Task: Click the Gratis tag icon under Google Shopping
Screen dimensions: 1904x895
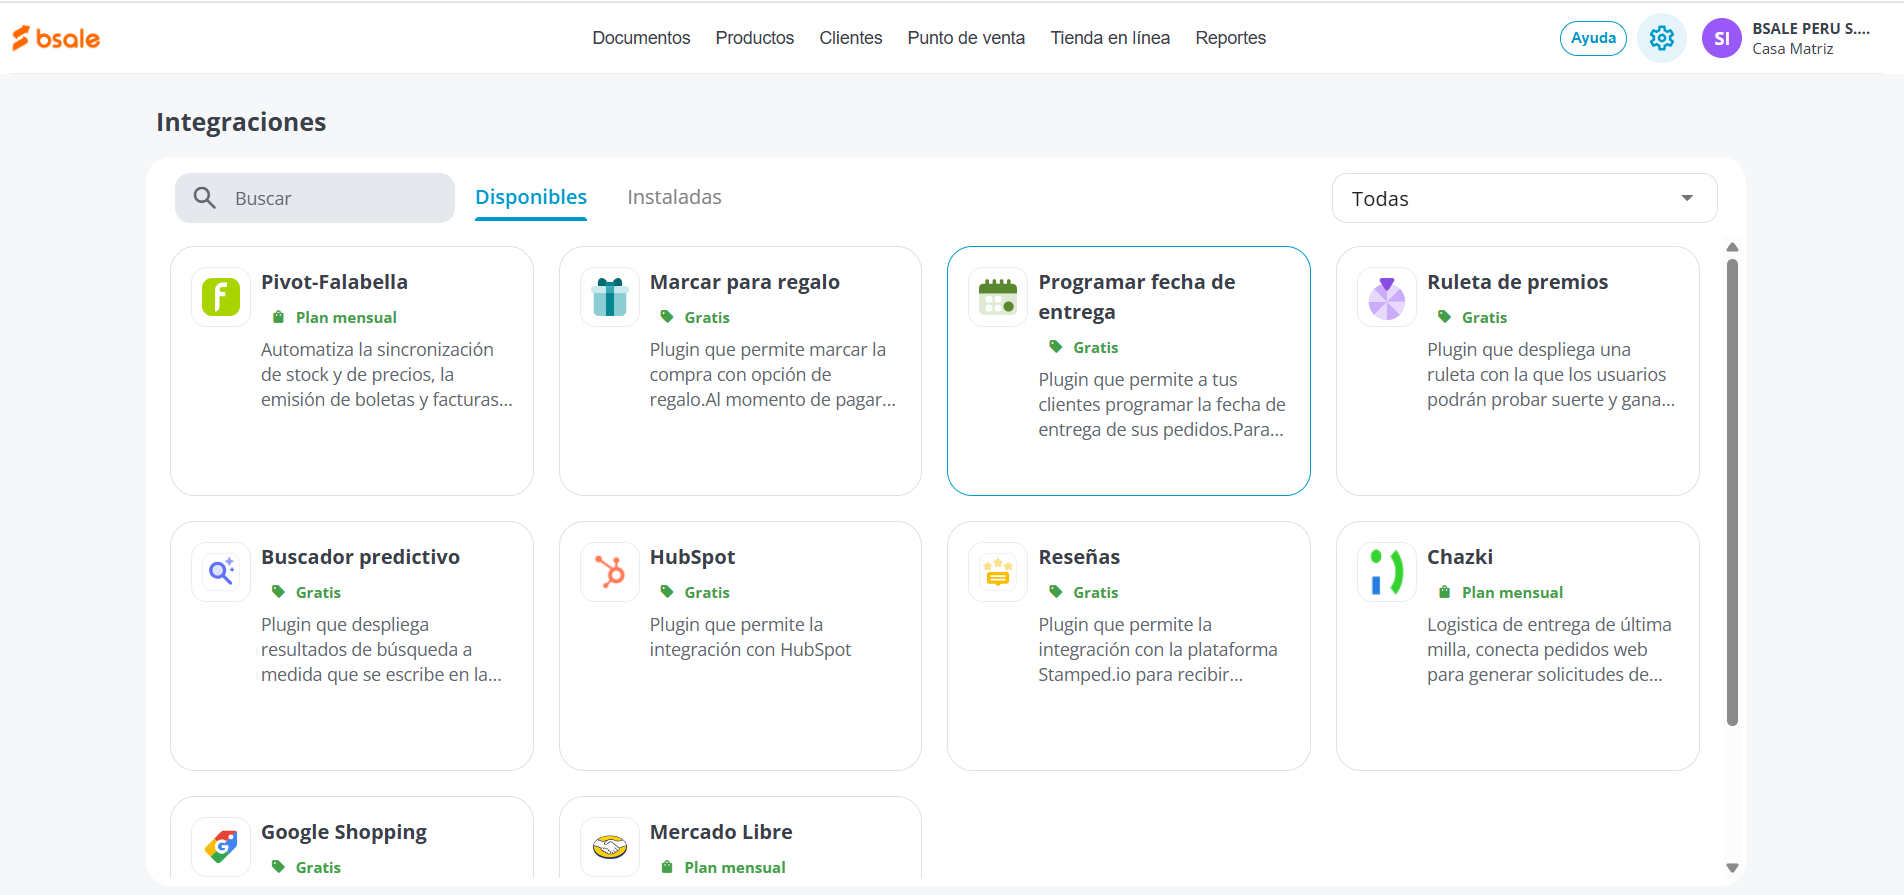Action: pos(278,867)
